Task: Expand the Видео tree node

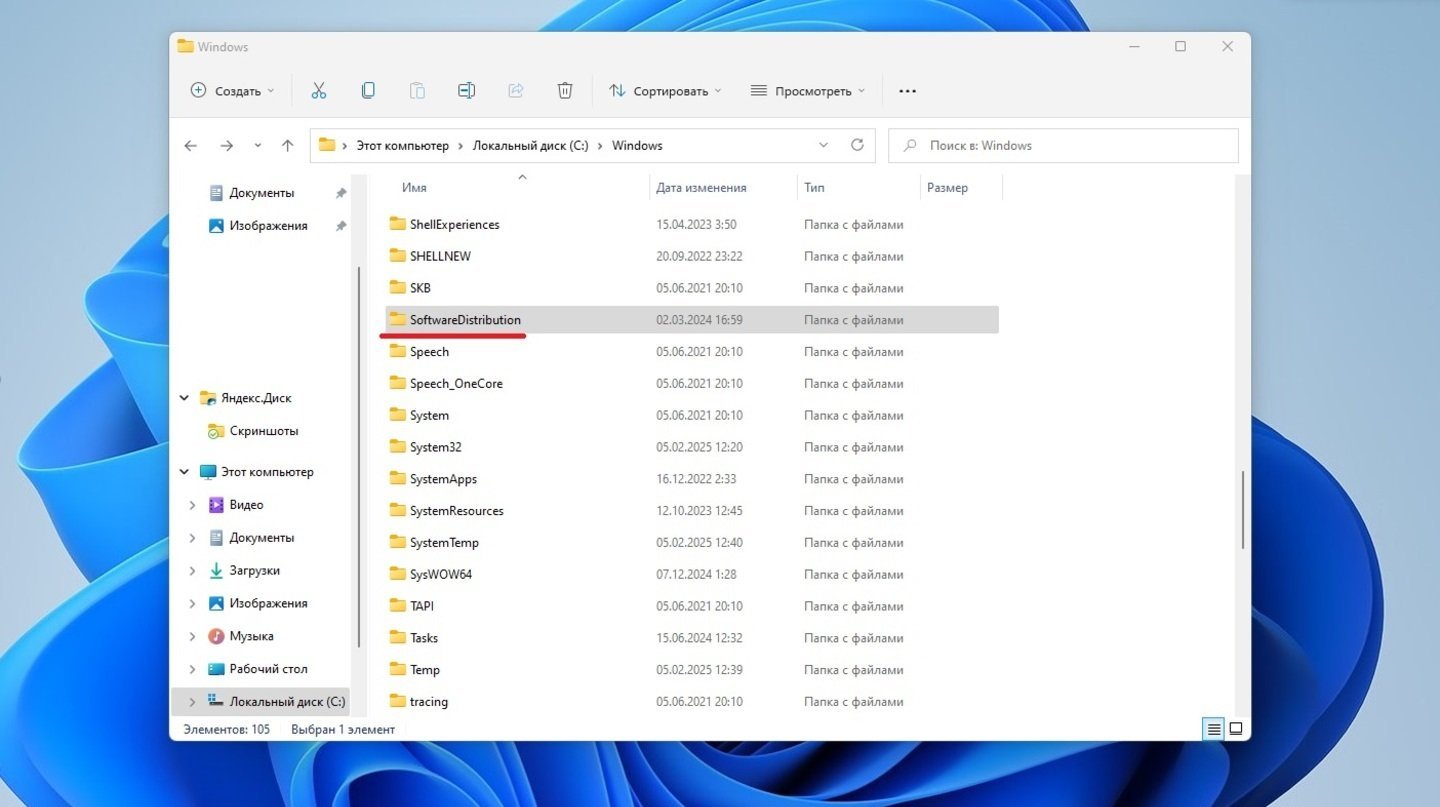Action: click(x=192, y=505)
